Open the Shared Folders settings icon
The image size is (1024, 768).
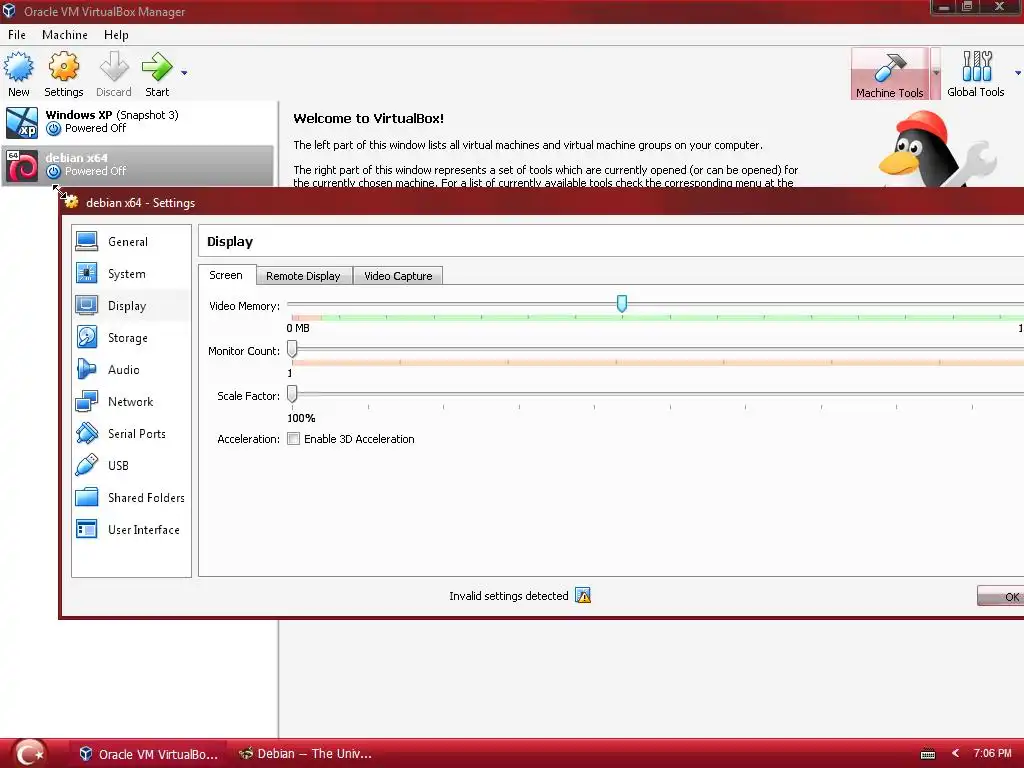click(86, 498)
